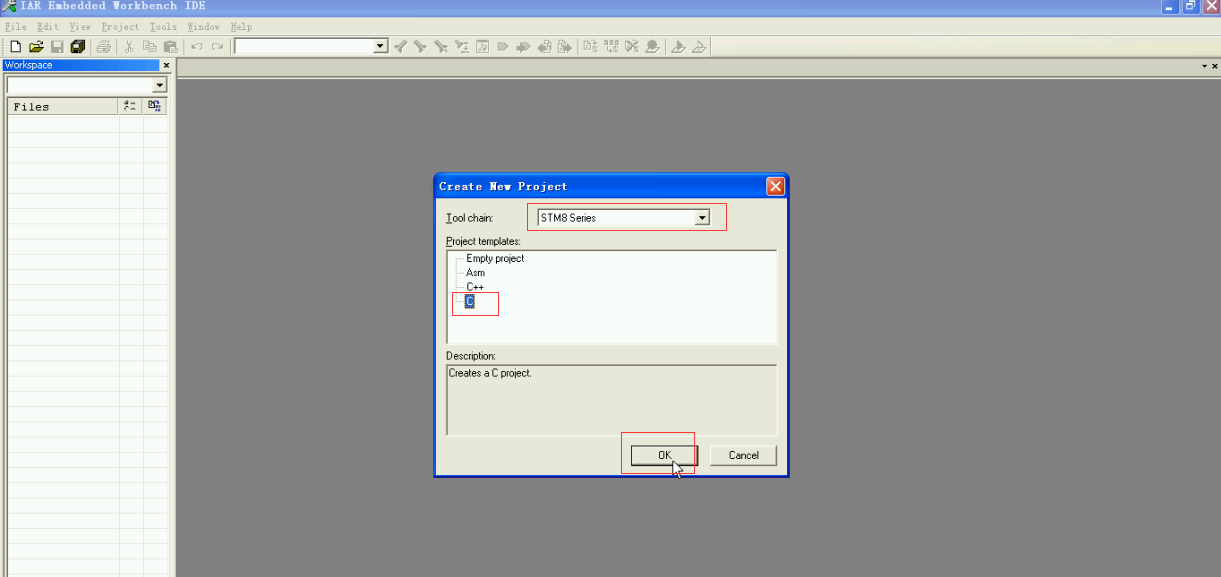Click the Workspace panel title bar
The height and width of the screenshot is (577, 1221).
80,65
